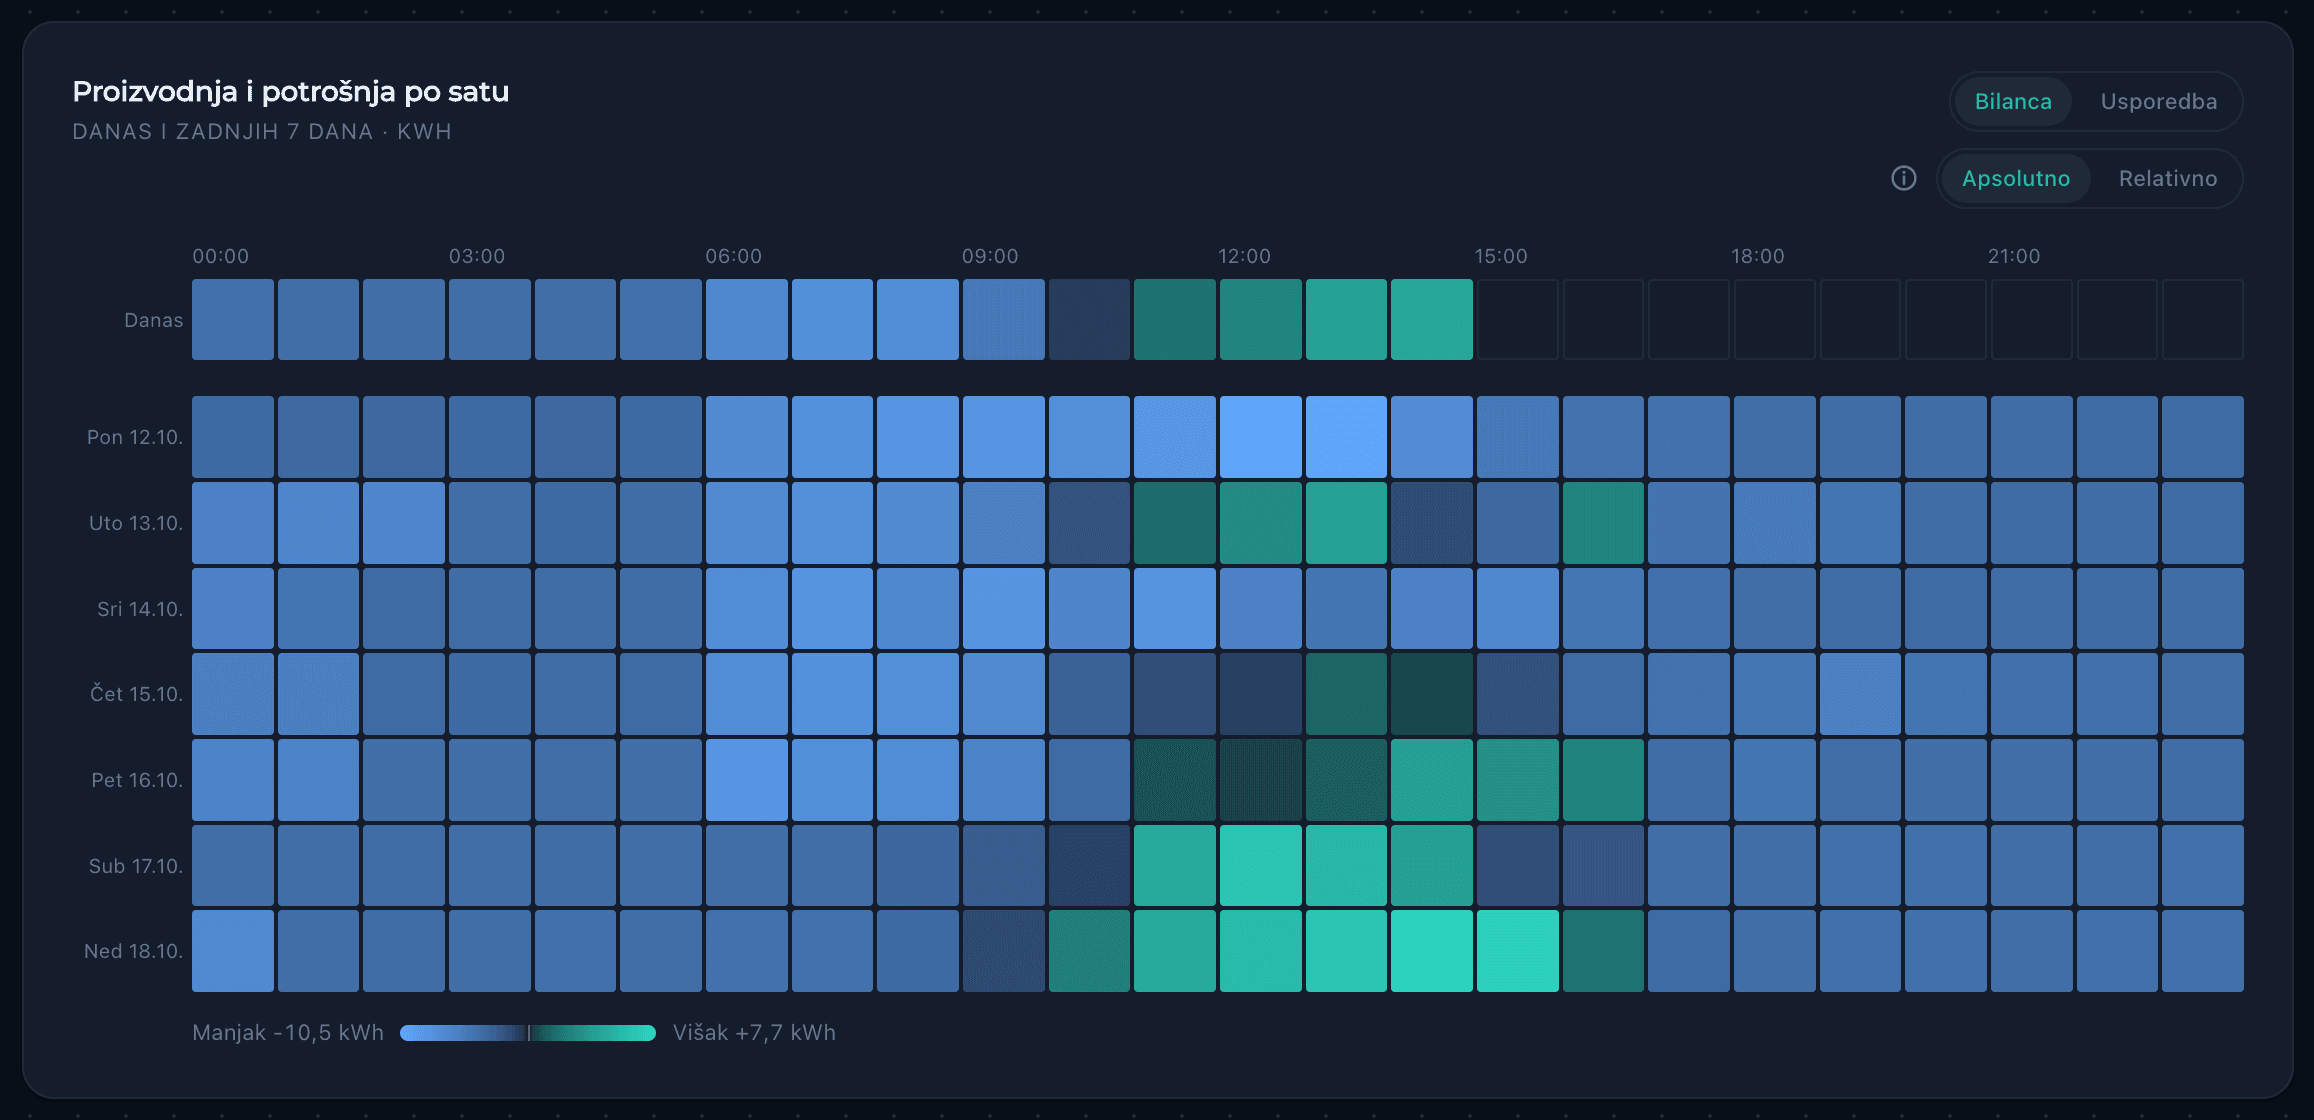This screenshot has width=2314, height=1120.
Task: Click the 12:00 column header
Action: point(1244,256)
